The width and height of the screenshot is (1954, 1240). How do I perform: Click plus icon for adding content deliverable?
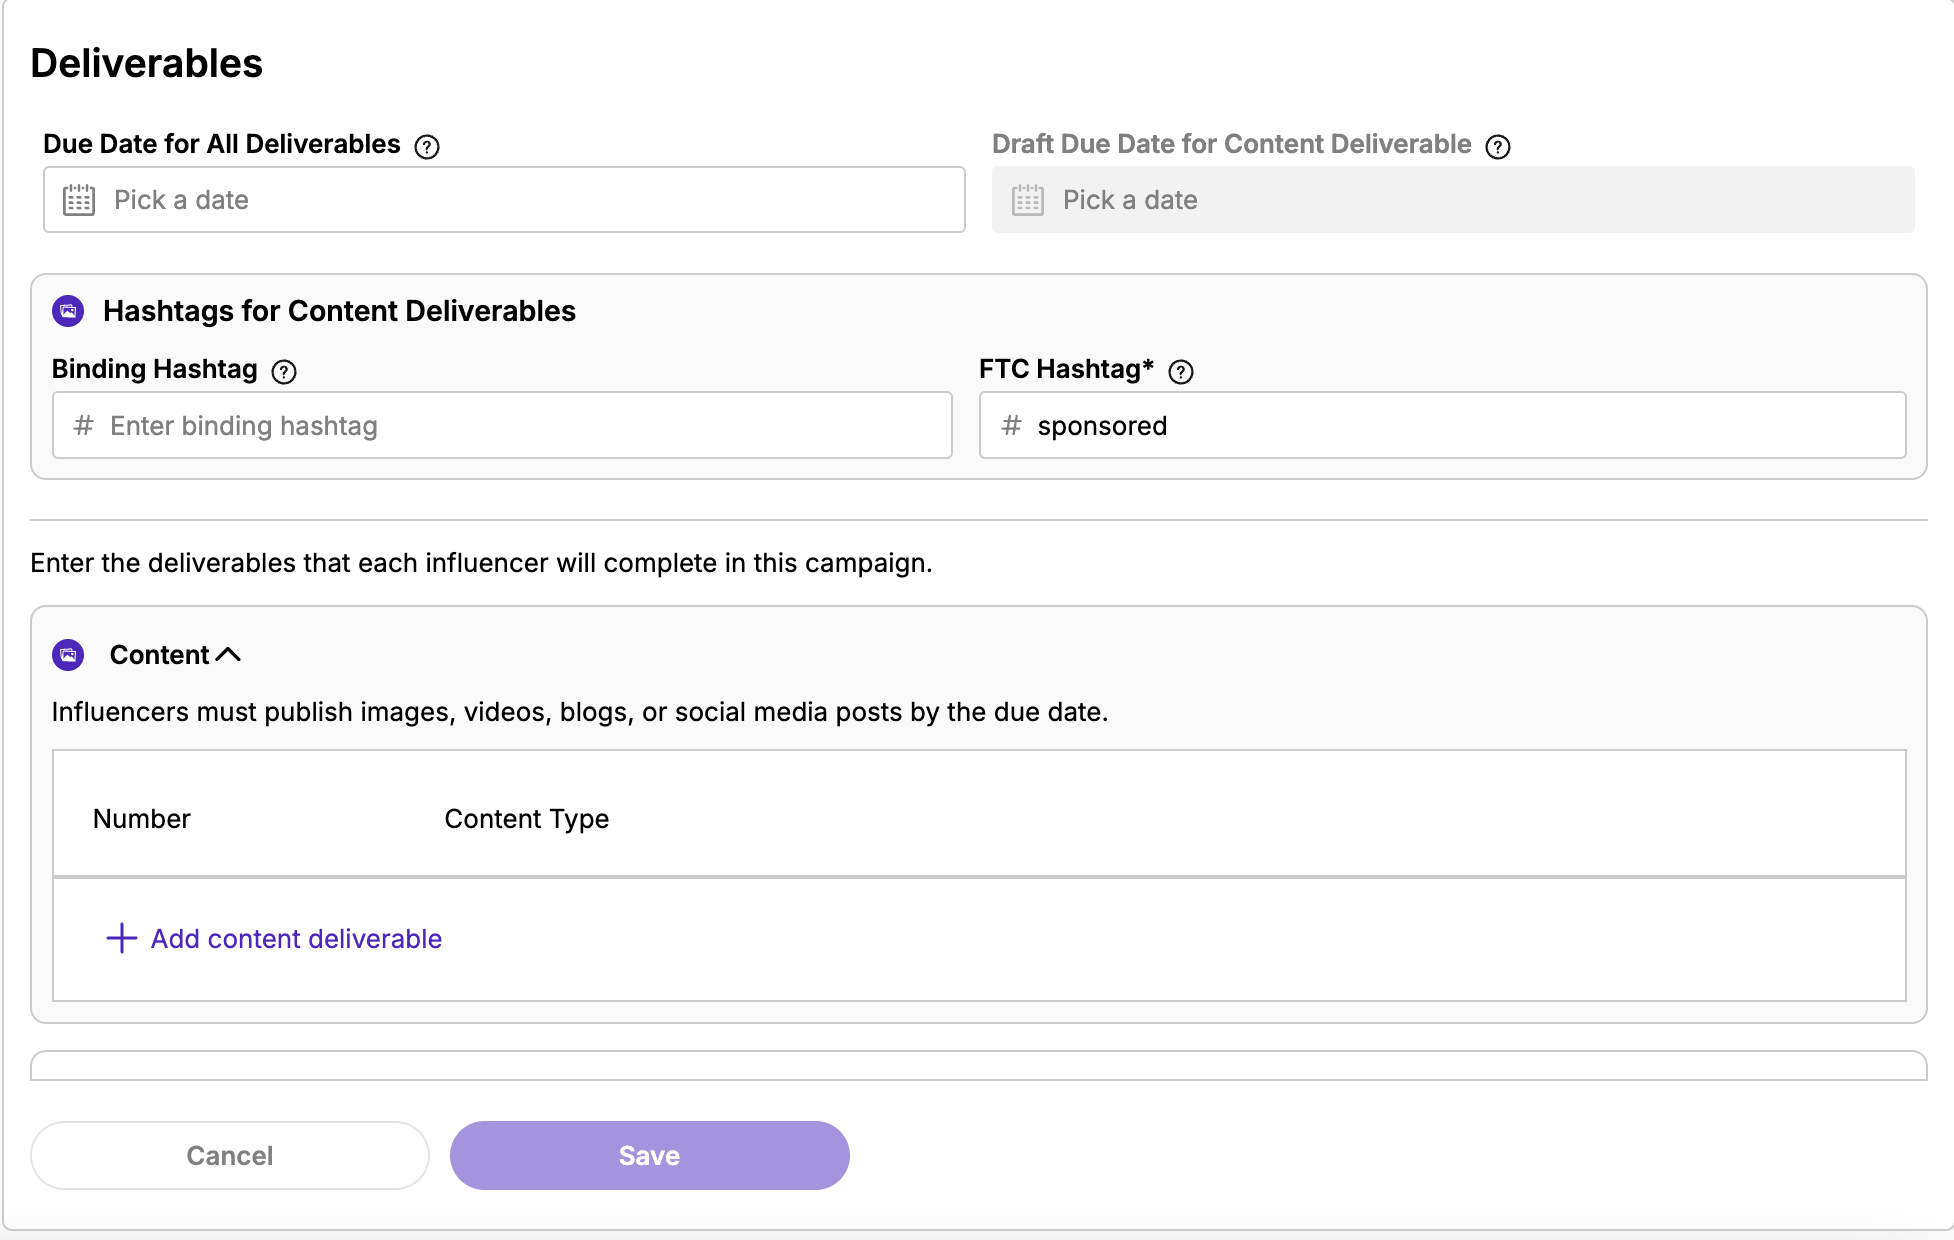click(122, 938)
